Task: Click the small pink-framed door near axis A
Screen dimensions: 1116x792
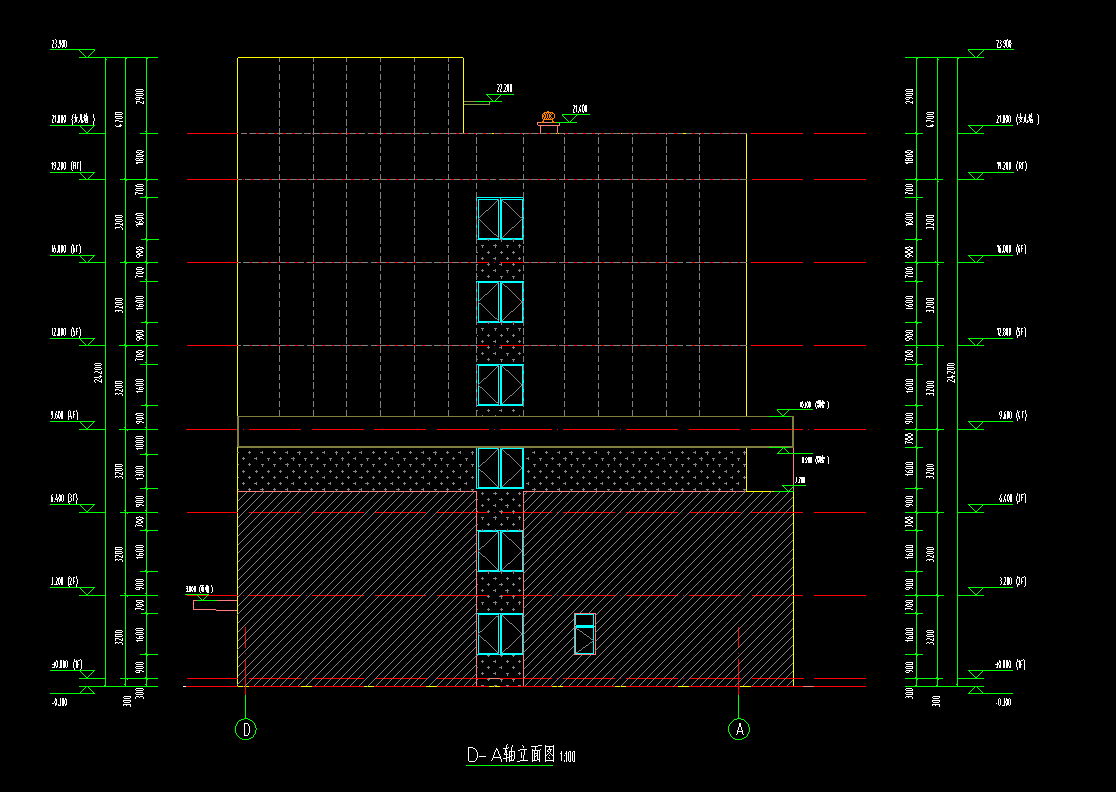Action: pos(585,634)
